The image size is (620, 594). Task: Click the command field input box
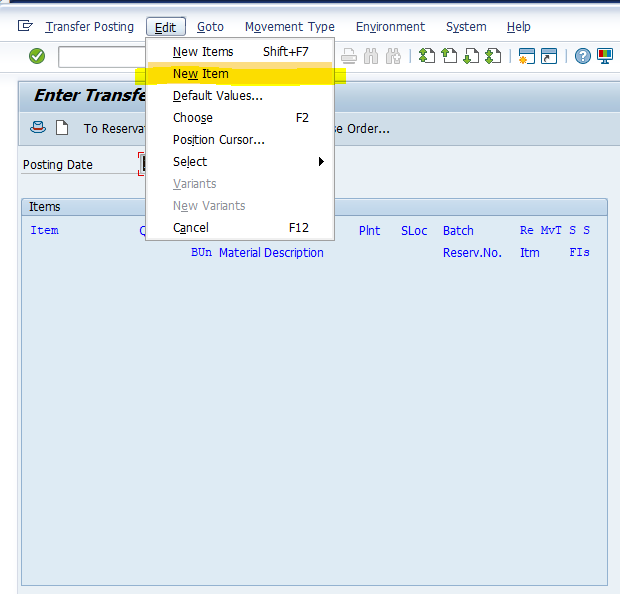(102, 57)
